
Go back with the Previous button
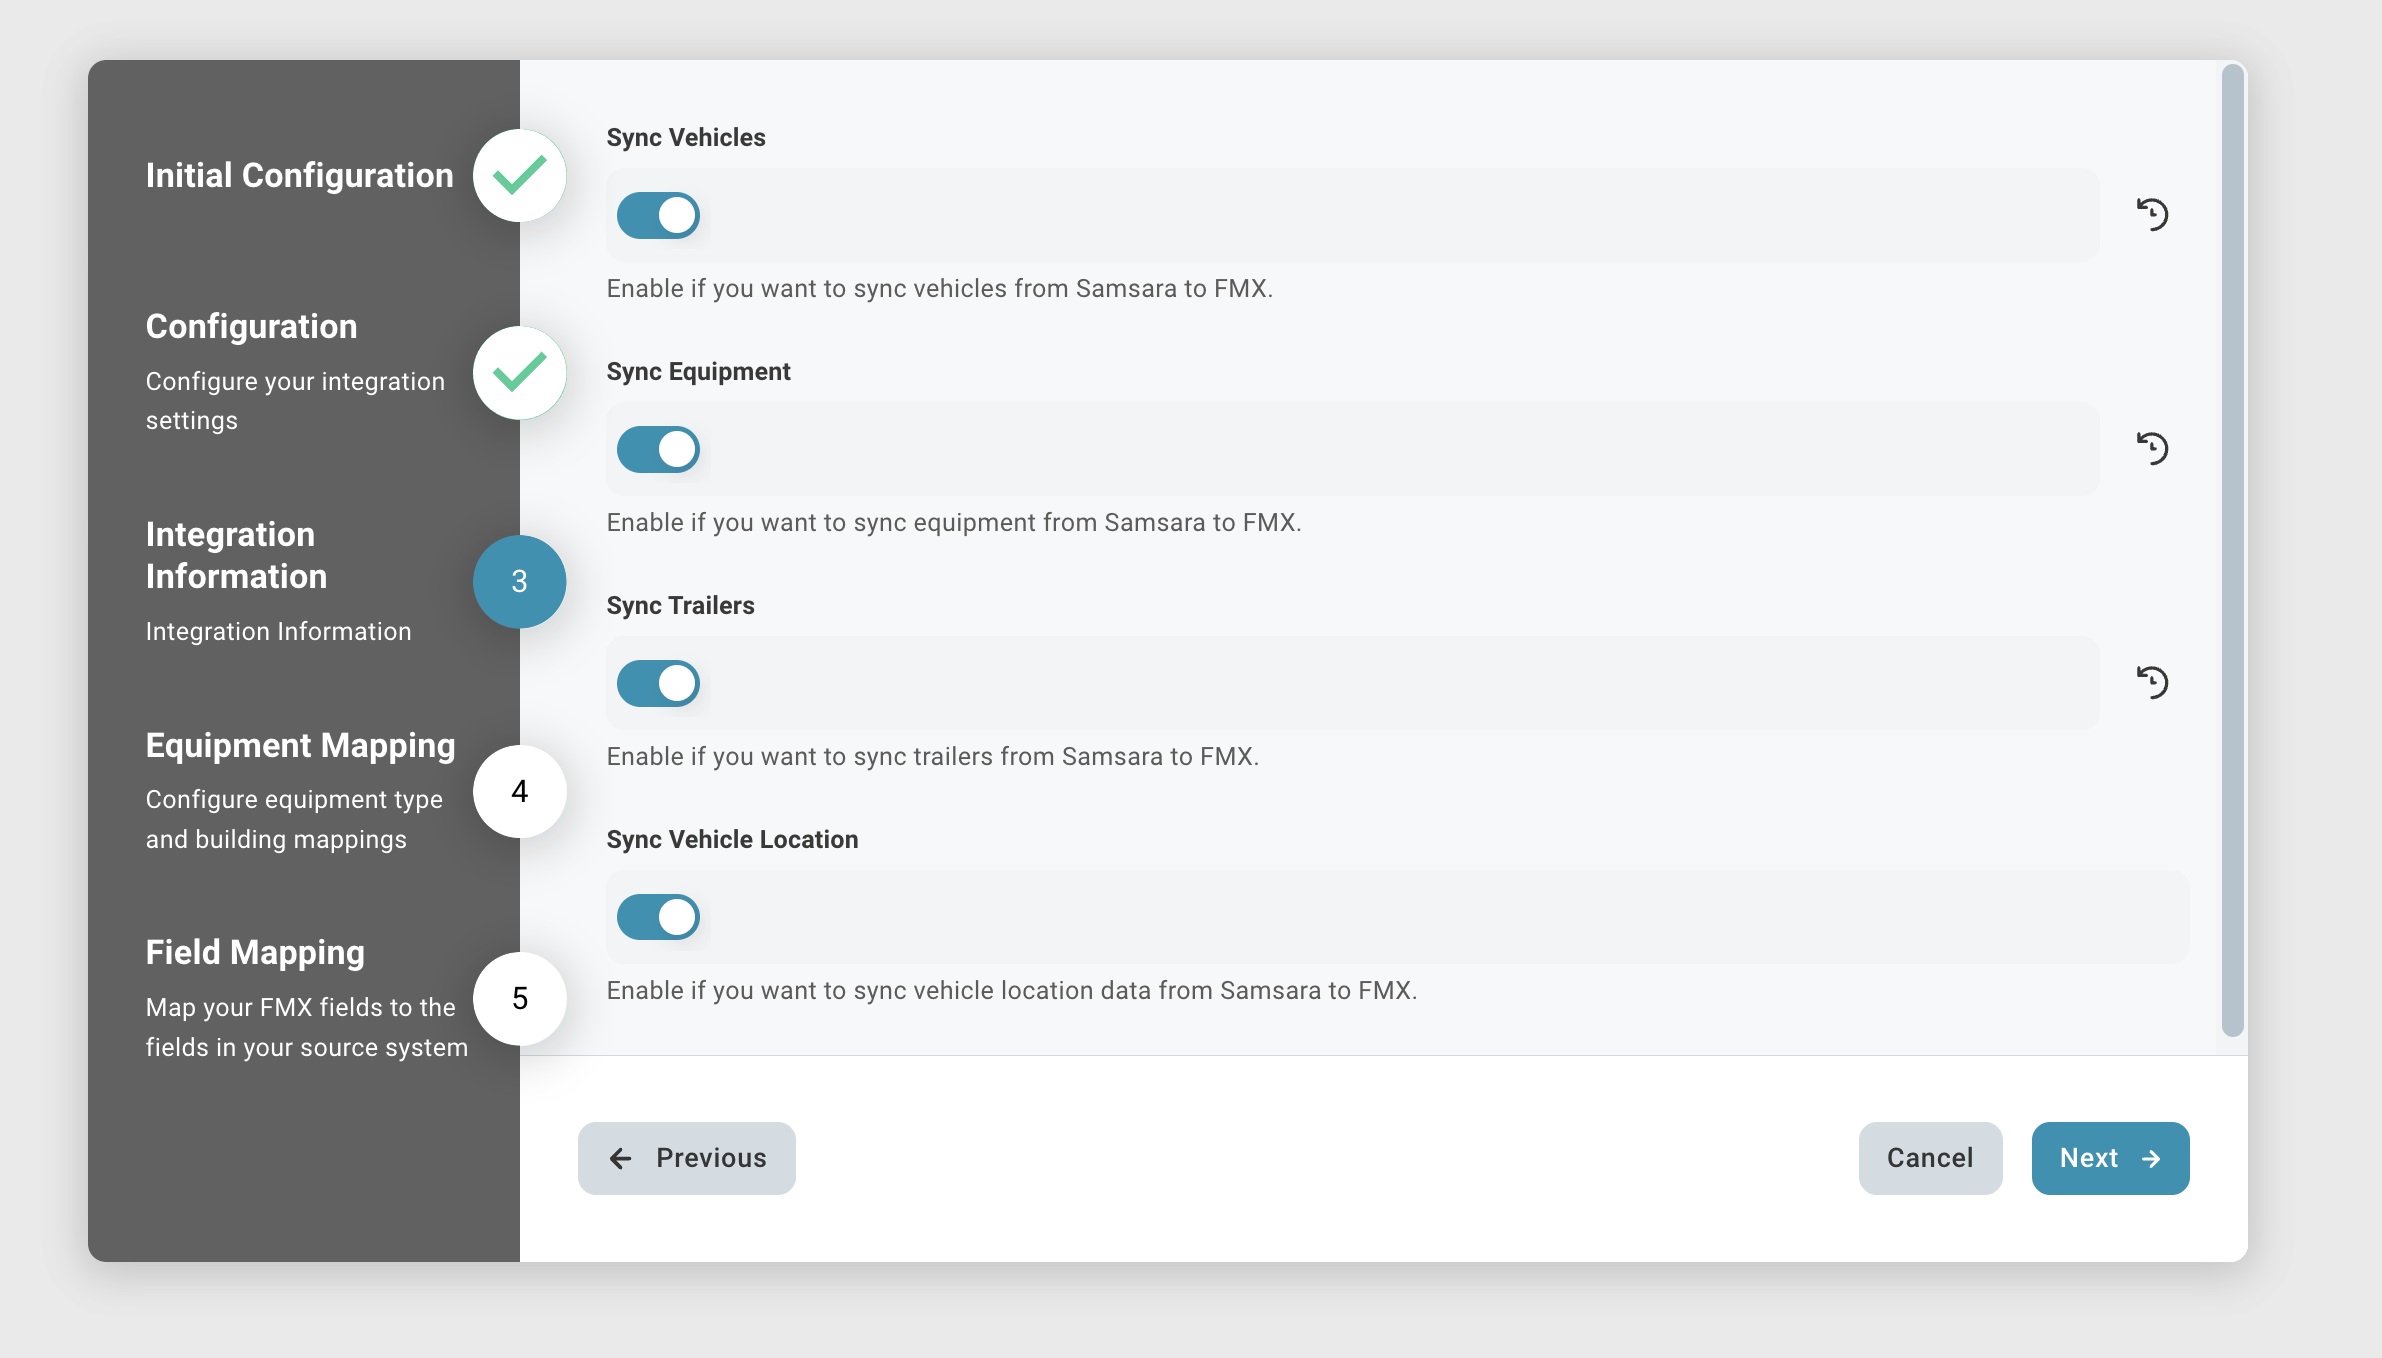click(x=687, y=1158)
